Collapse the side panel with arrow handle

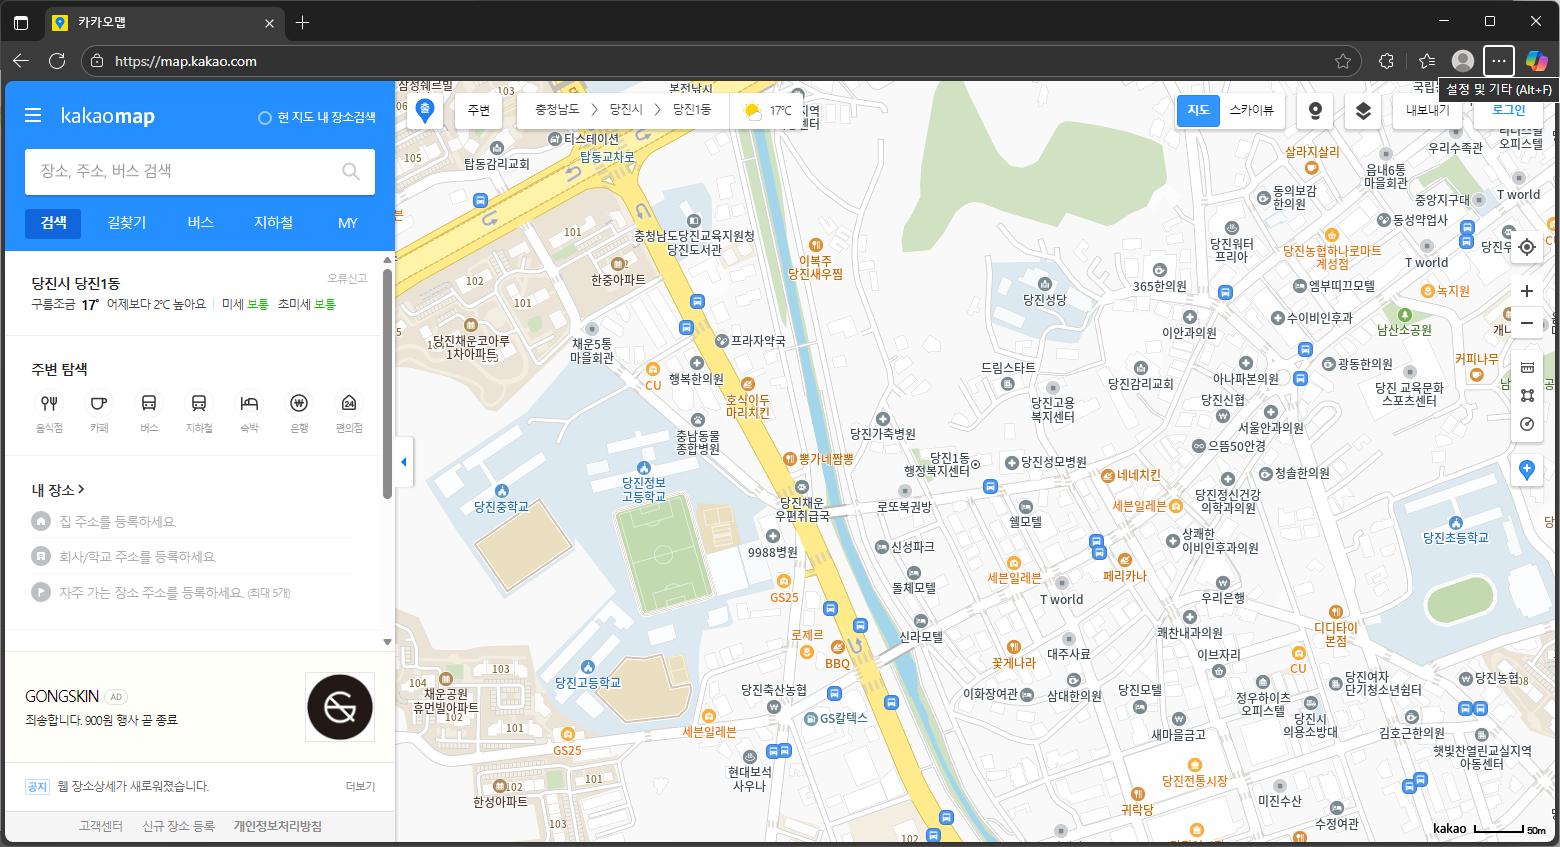[404, 462]
